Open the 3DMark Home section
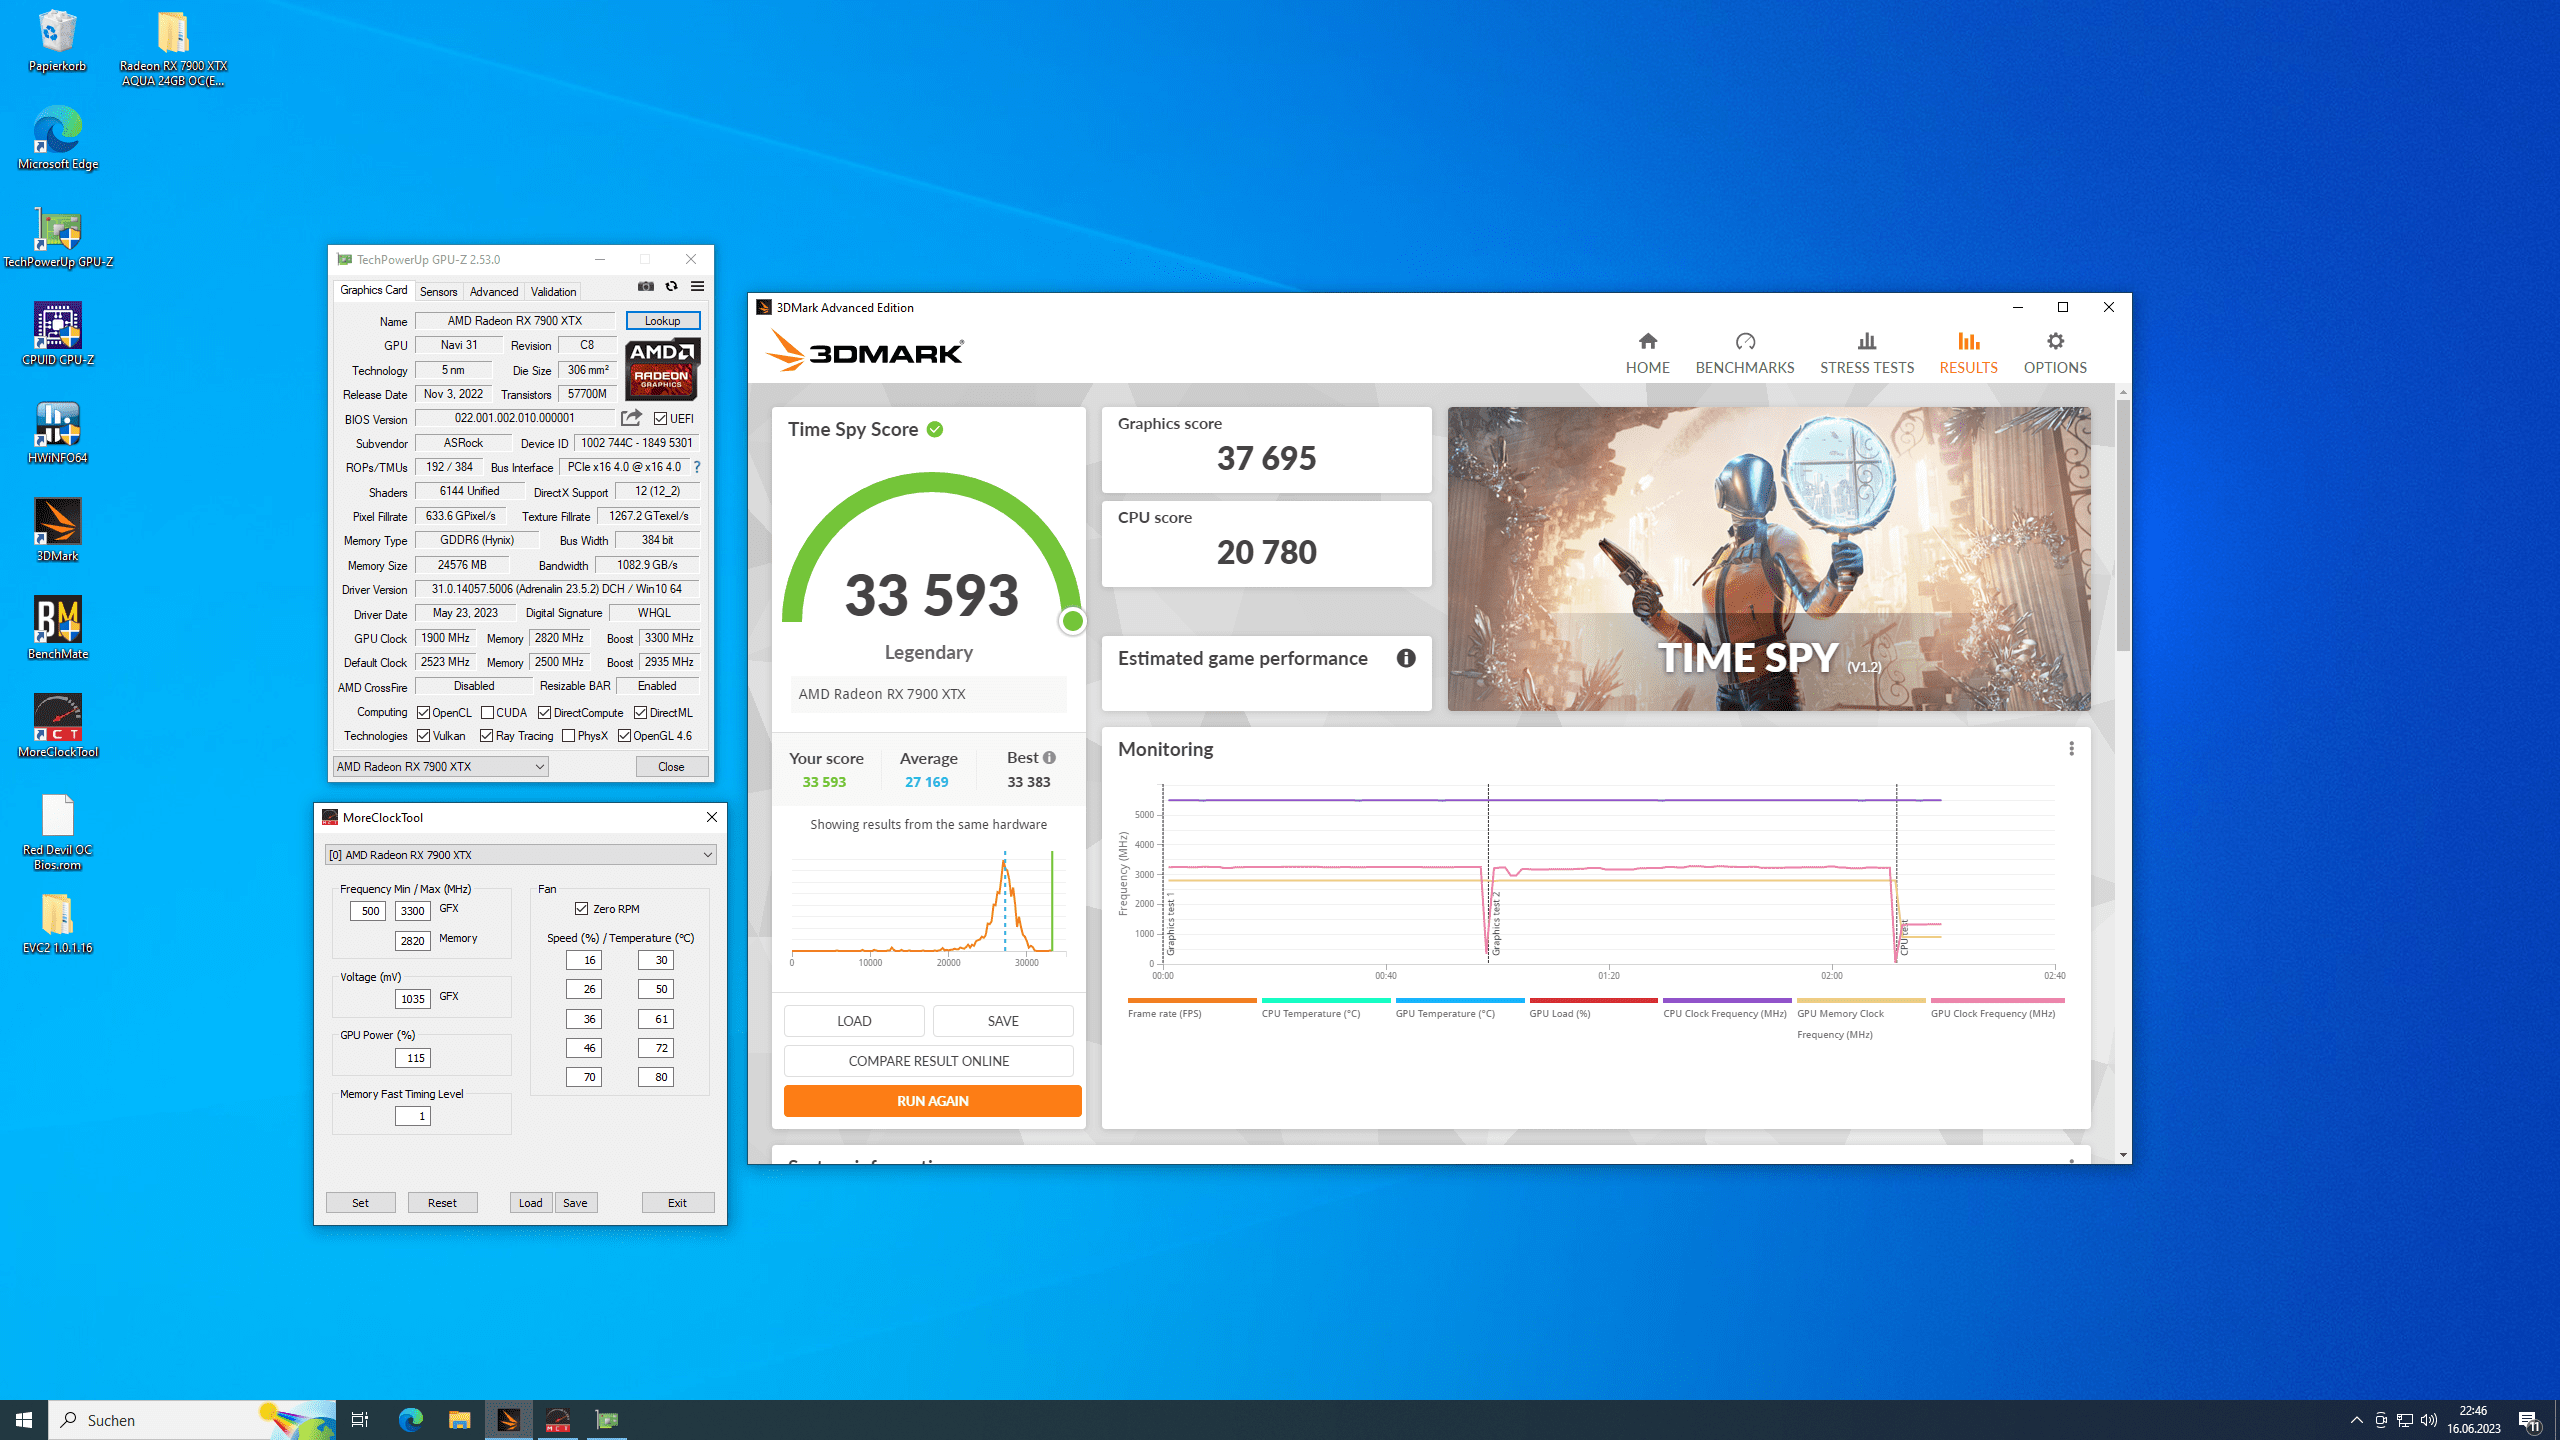Screen dimensions: 2560x1440 click(x=1647, y=353)
